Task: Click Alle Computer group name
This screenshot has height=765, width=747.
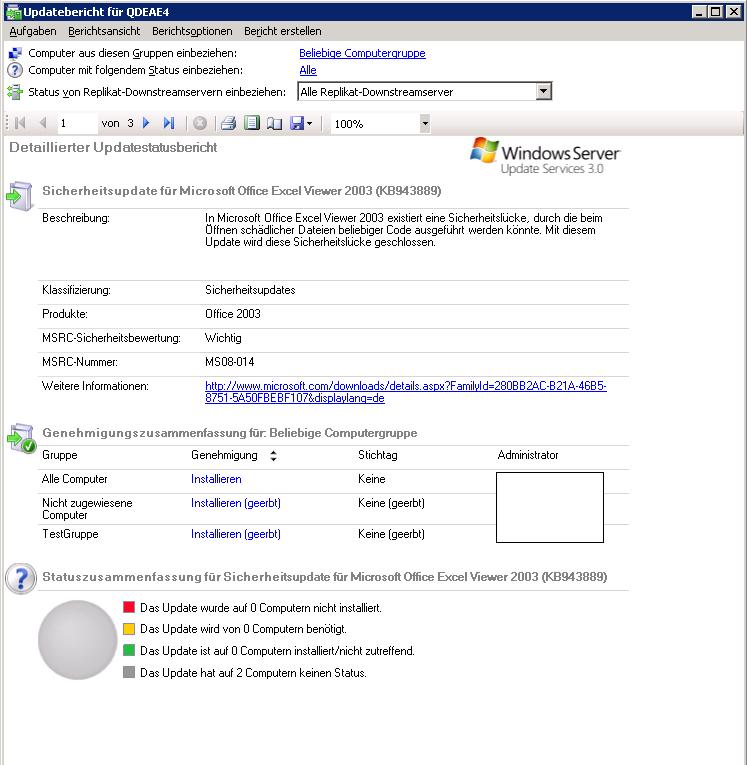Action: pyautogui.click(x=75, y=479)
